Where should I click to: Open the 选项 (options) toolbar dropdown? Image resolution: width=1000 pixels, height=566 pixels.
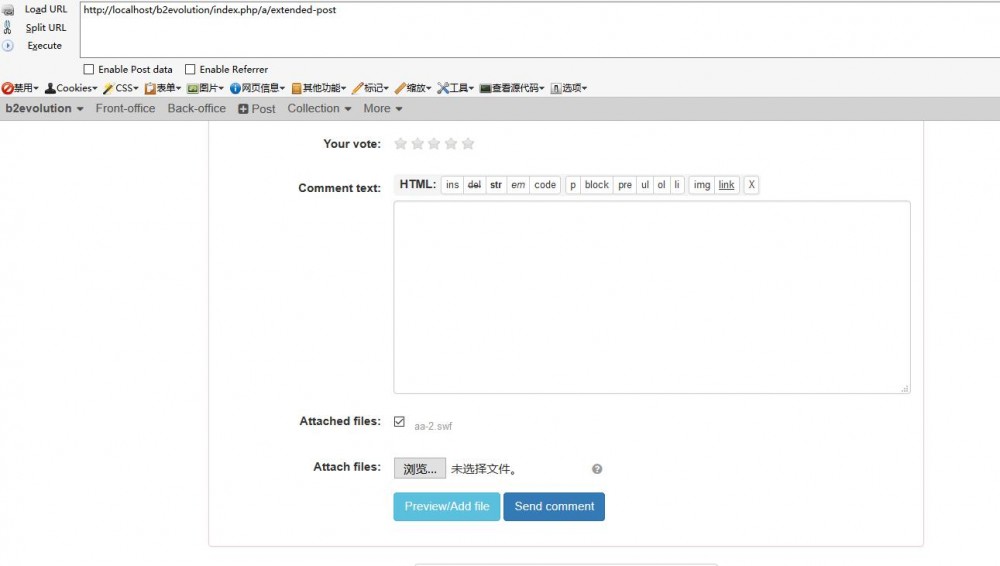[569, 88]
